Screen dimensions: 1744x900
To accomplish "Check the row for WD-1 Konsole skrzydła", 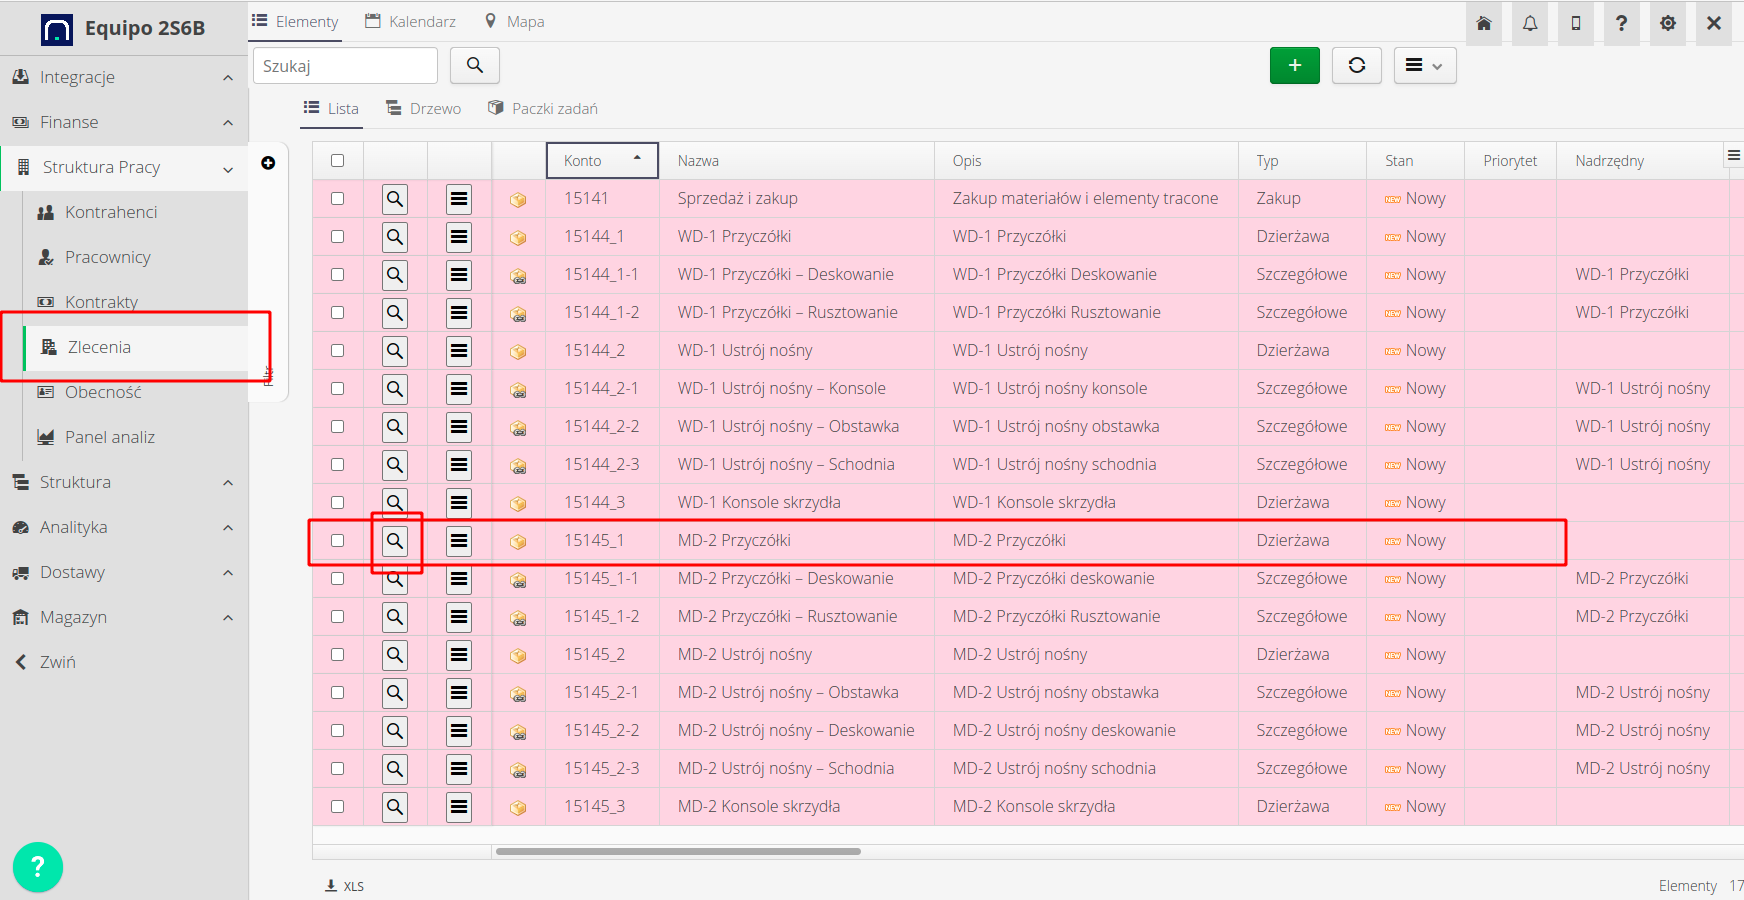I will (x=337, y=501).
